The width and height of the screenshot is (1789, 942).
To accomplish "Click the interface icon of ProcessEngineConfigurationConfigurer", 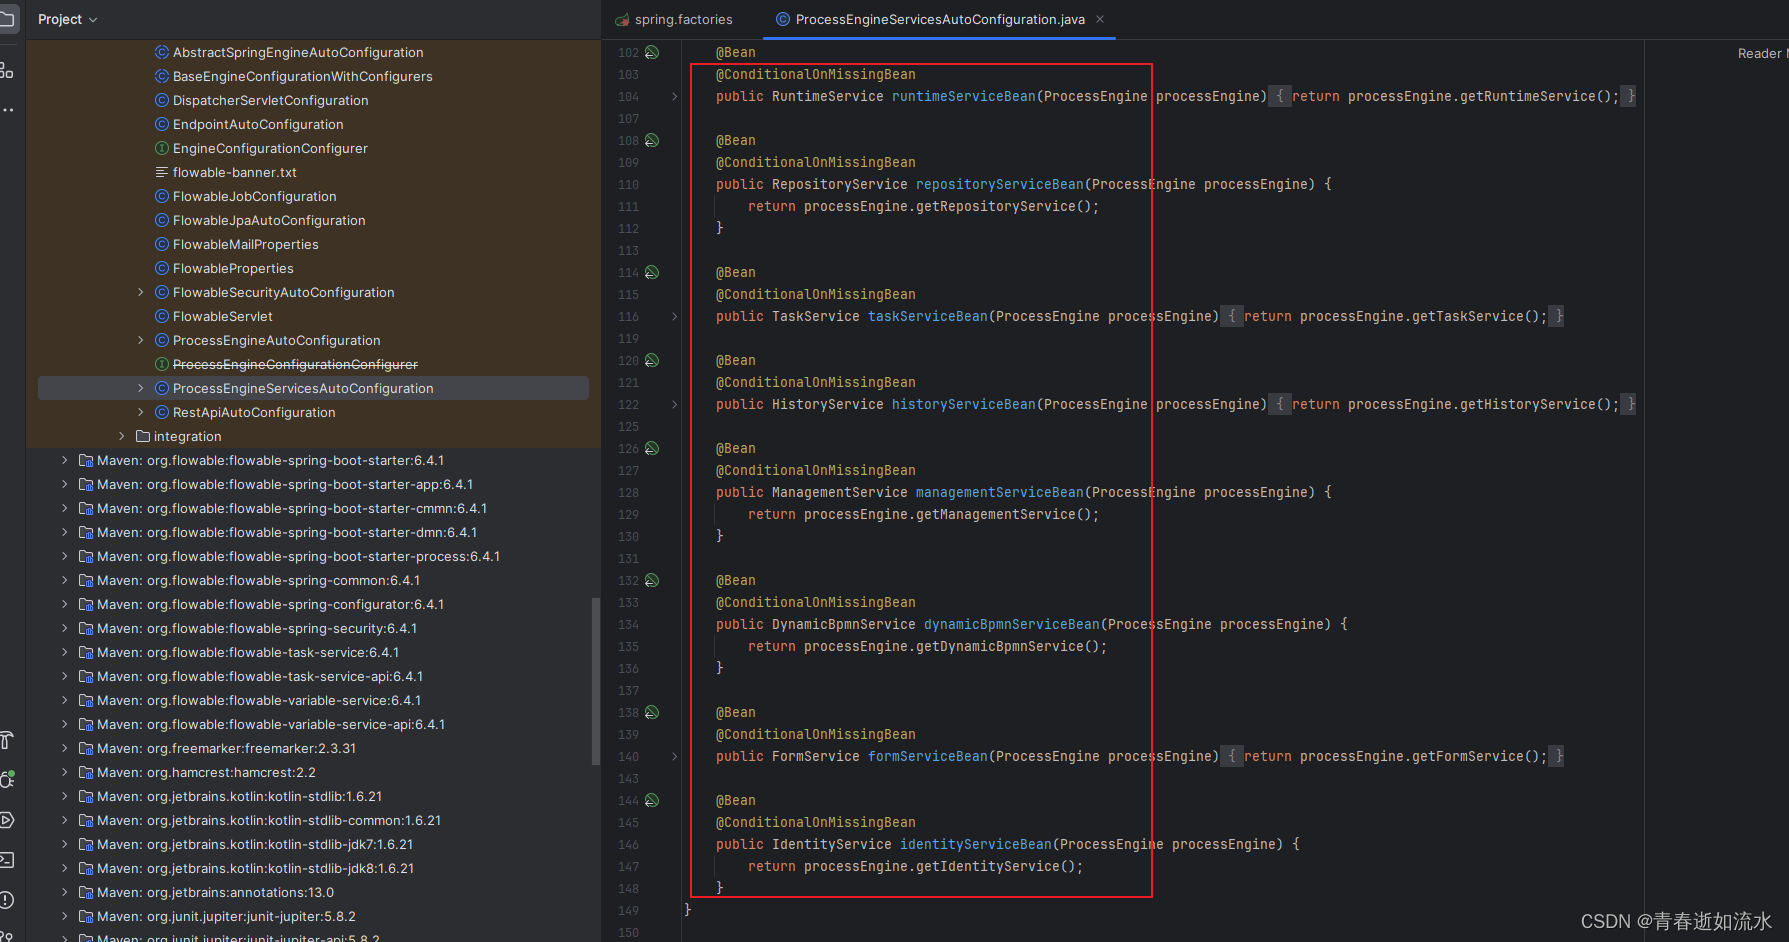I will point(162,364).
